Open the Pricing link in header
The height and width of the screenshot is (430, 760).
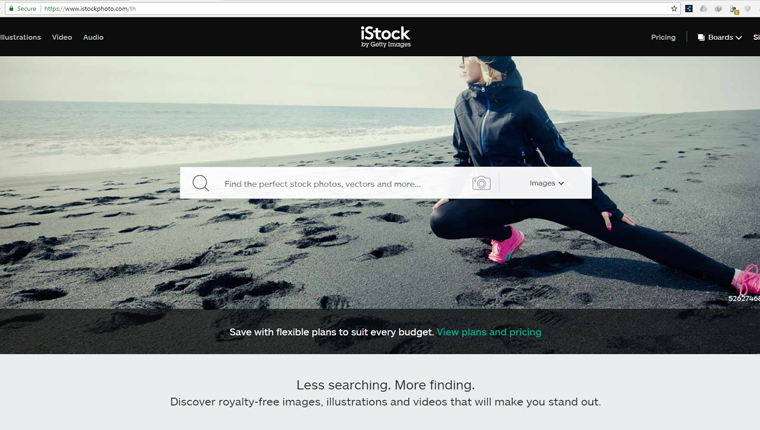click(663, 37)
